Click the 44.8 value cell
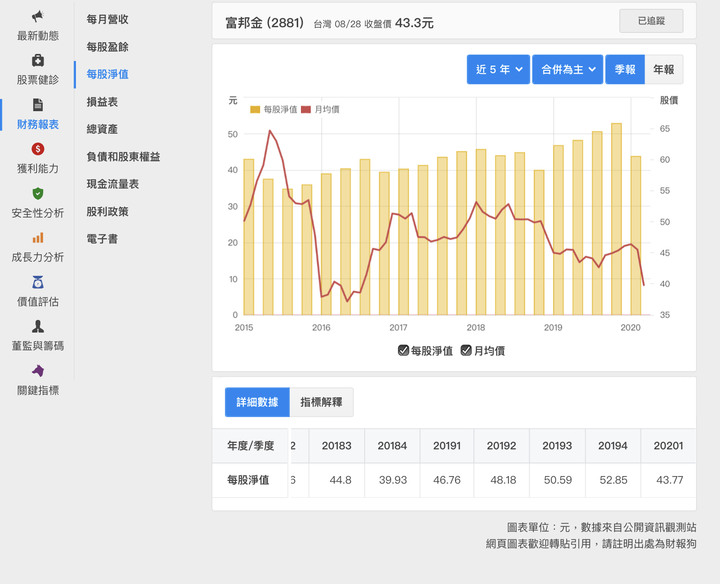The height and width of the screenshot is (584, 720). coord(337,480)
